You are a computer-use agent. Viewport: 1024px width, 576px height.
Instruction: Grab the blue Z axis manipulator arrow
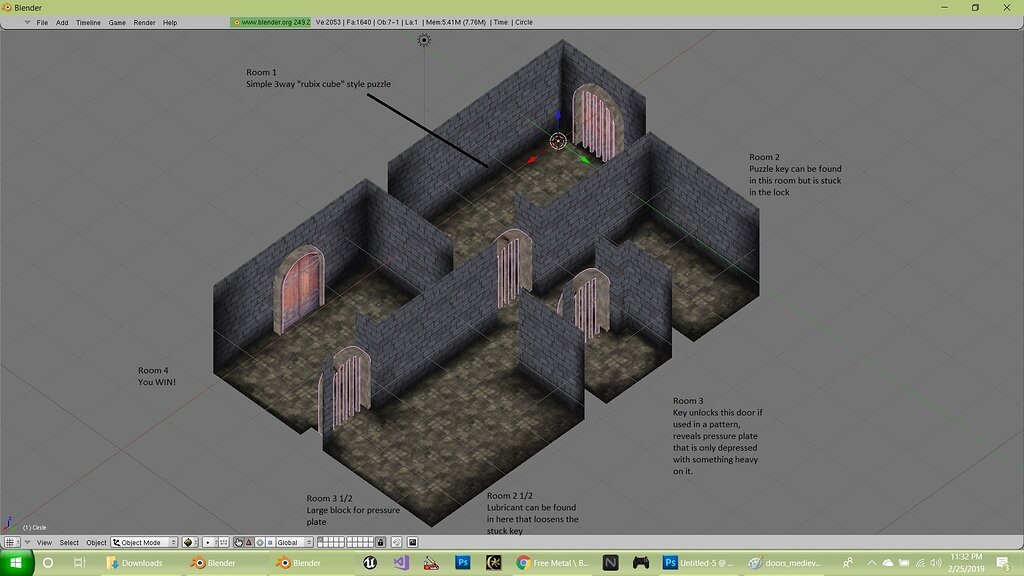coord(558,116)
